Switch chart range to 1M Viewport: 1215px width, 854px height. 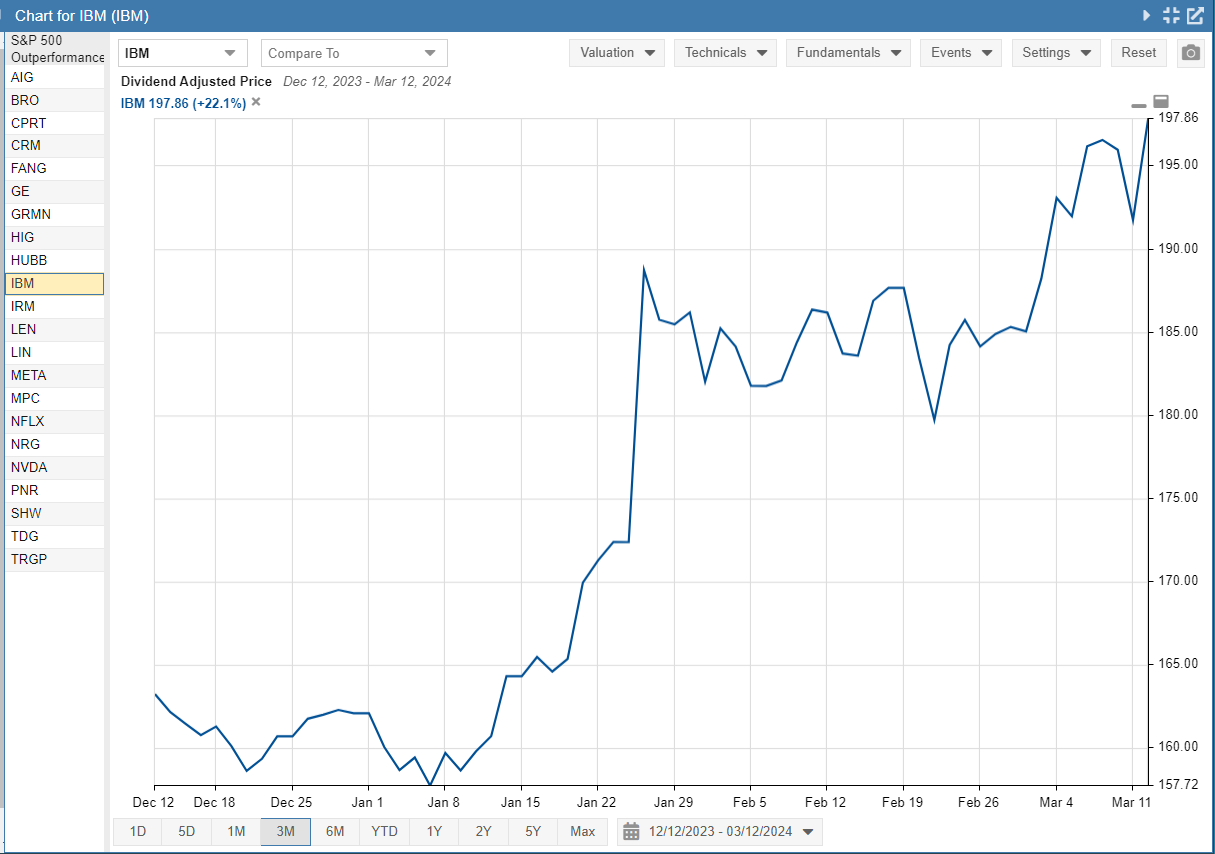click(236, 831)
